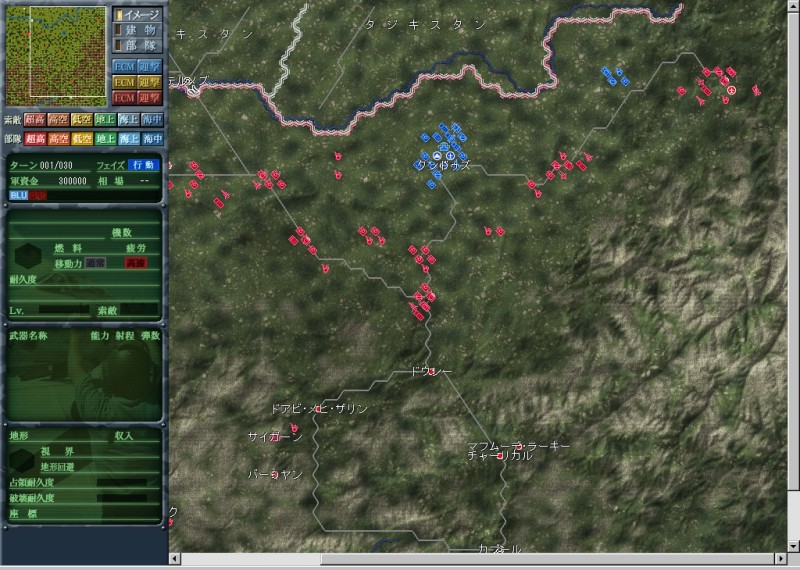Click the ターン 001/030 turn counter
800x570 pixels.
point(41,165)
